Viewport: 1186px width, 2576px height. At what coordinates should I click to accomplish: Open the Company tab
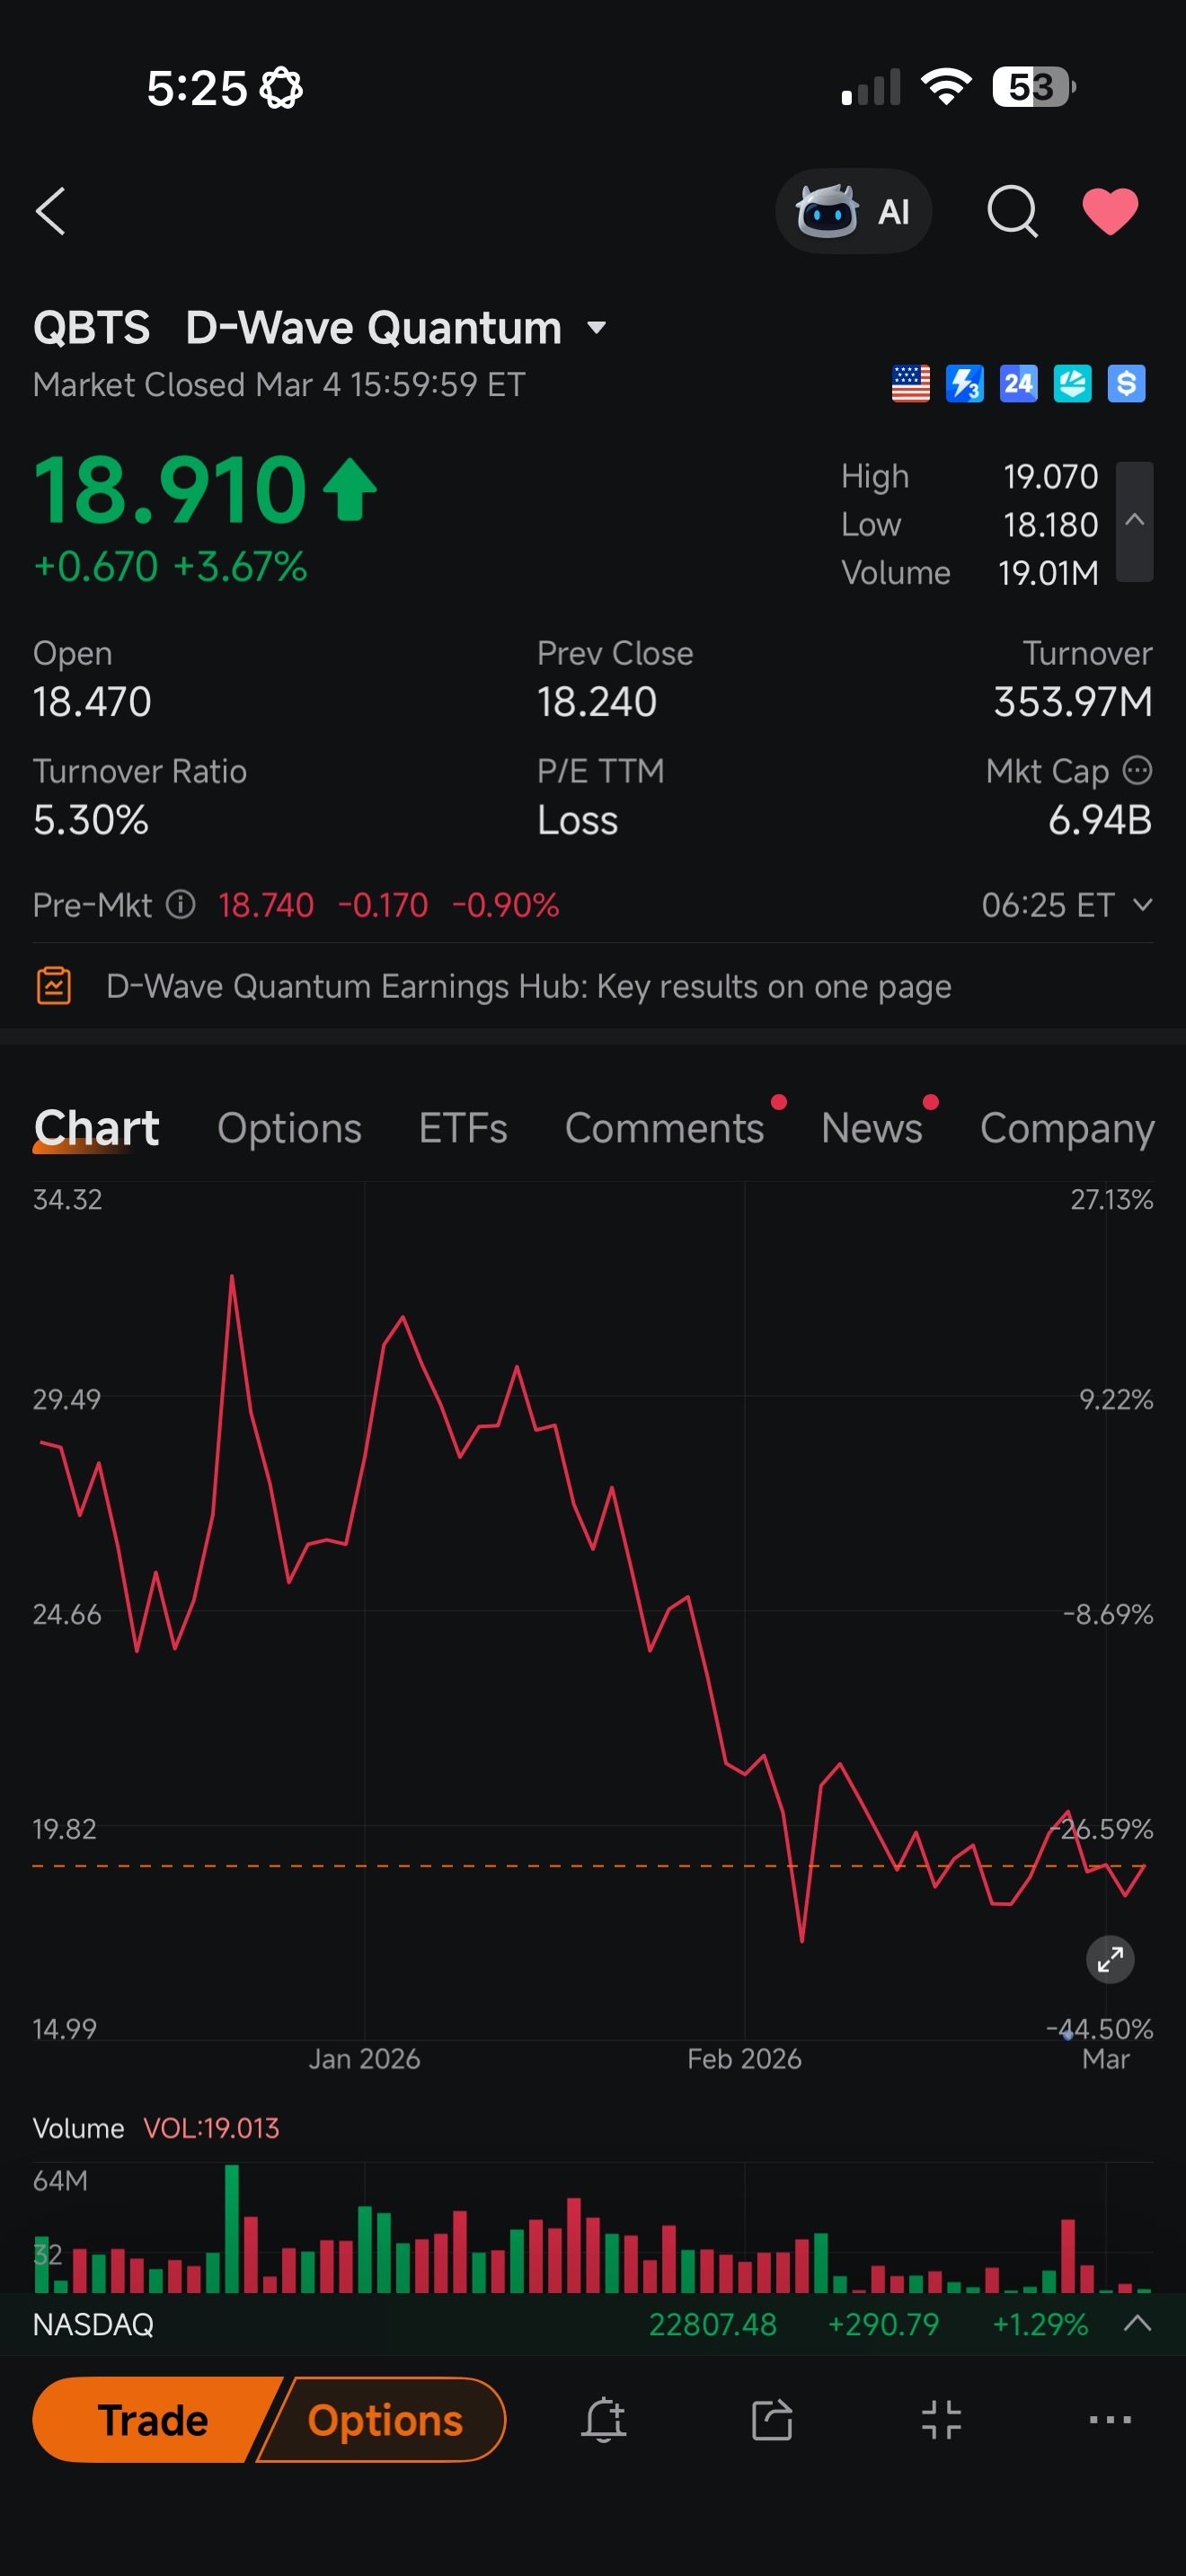coord(1067,1128)
